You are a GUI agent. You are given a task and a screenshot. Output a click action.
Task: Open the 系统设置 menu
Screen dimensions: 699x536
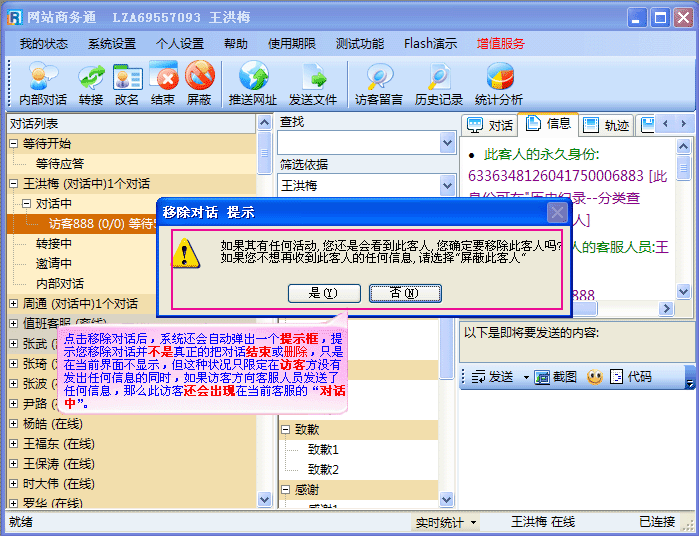pos(111,44)
